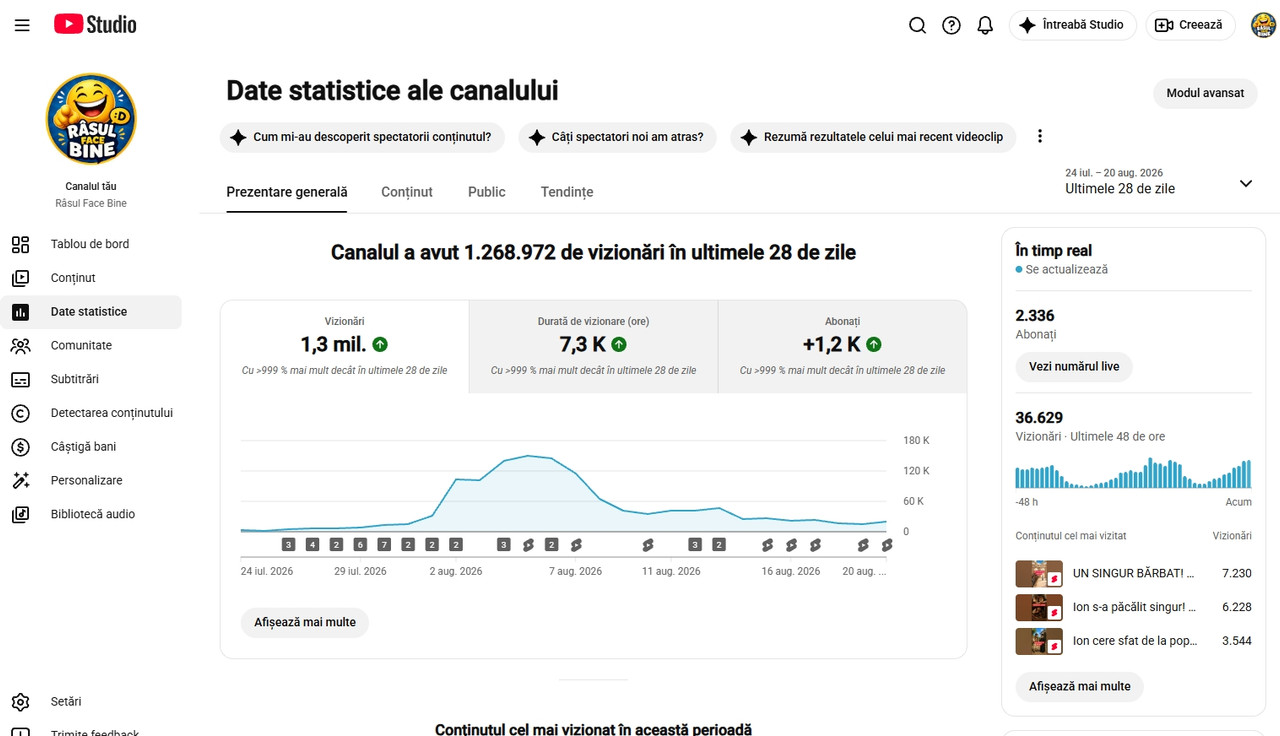This screenshot has width=1280, height=736.
Task: Click Afișează mai multe below the views chart
Action: point(305,622)
